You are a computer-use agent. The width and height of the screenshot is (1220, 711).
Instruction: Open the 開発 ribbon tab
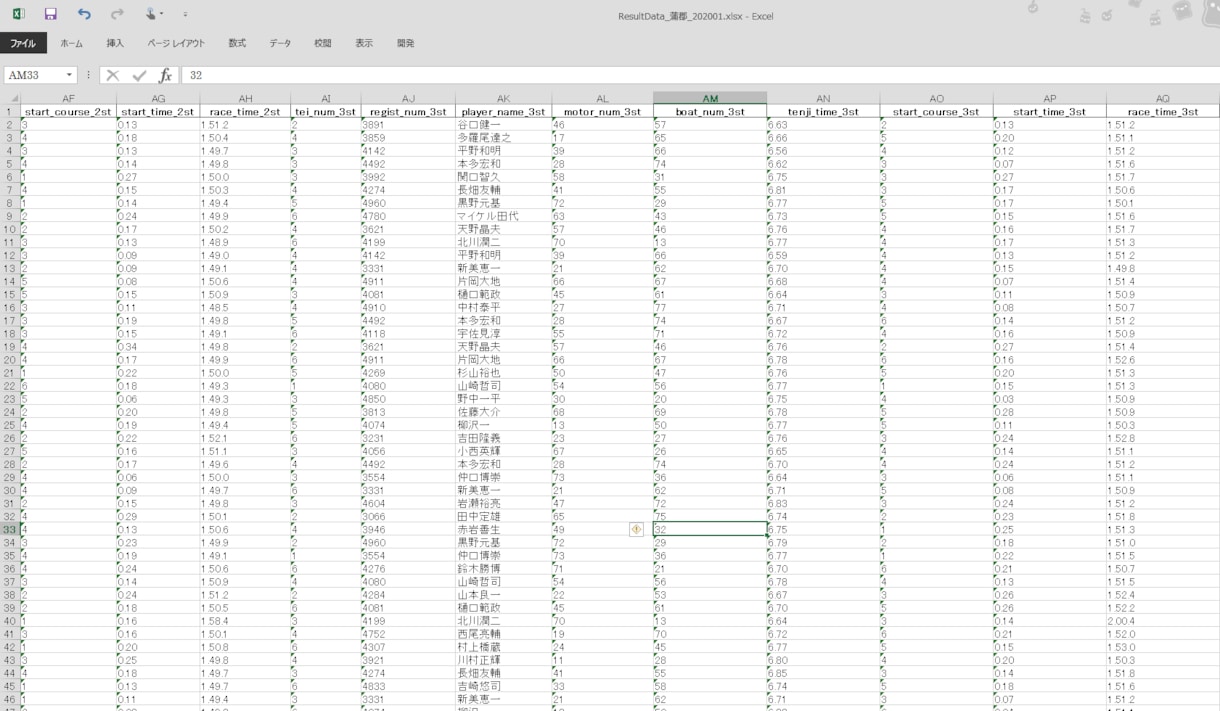[405, 44]
